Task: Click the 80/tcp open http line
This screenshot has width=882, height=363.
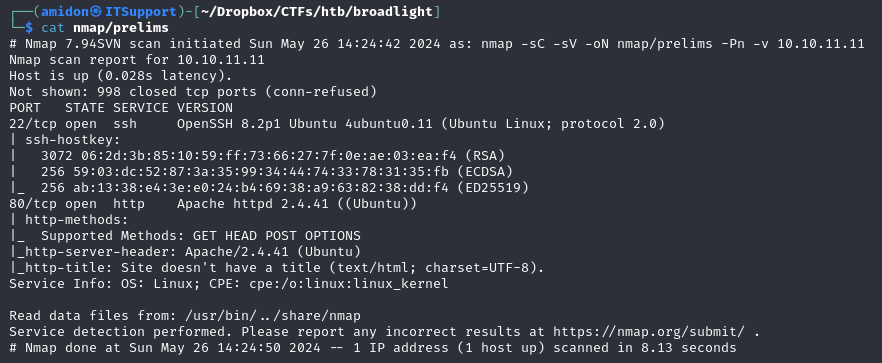Action: click(213, 204)
